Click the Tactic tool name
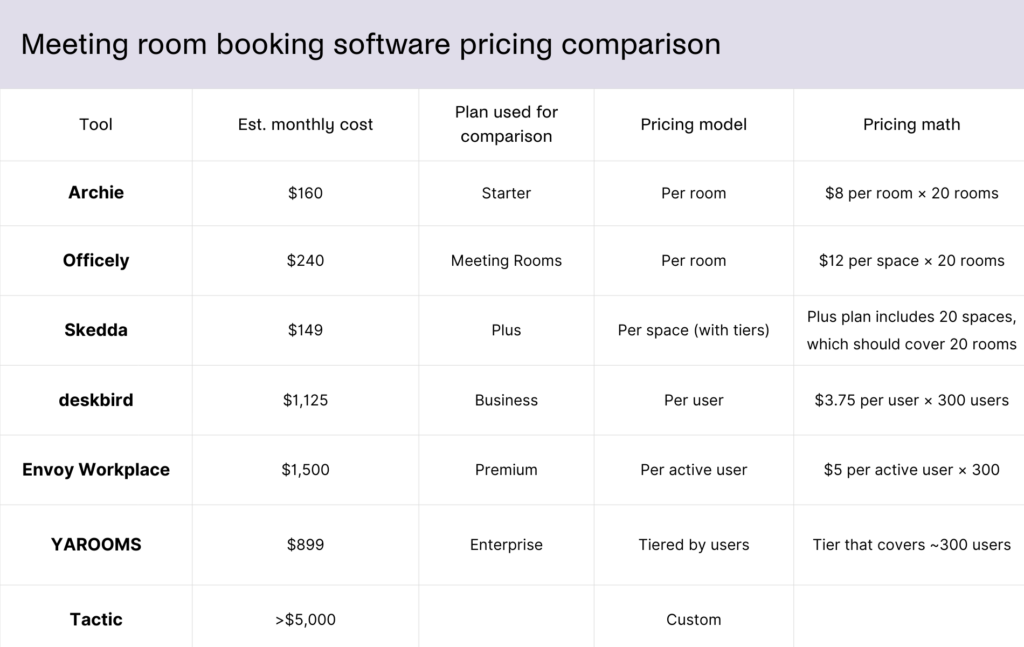This screenshot has height=647, width=1024. pyautogui.click(x=96, y=619)
